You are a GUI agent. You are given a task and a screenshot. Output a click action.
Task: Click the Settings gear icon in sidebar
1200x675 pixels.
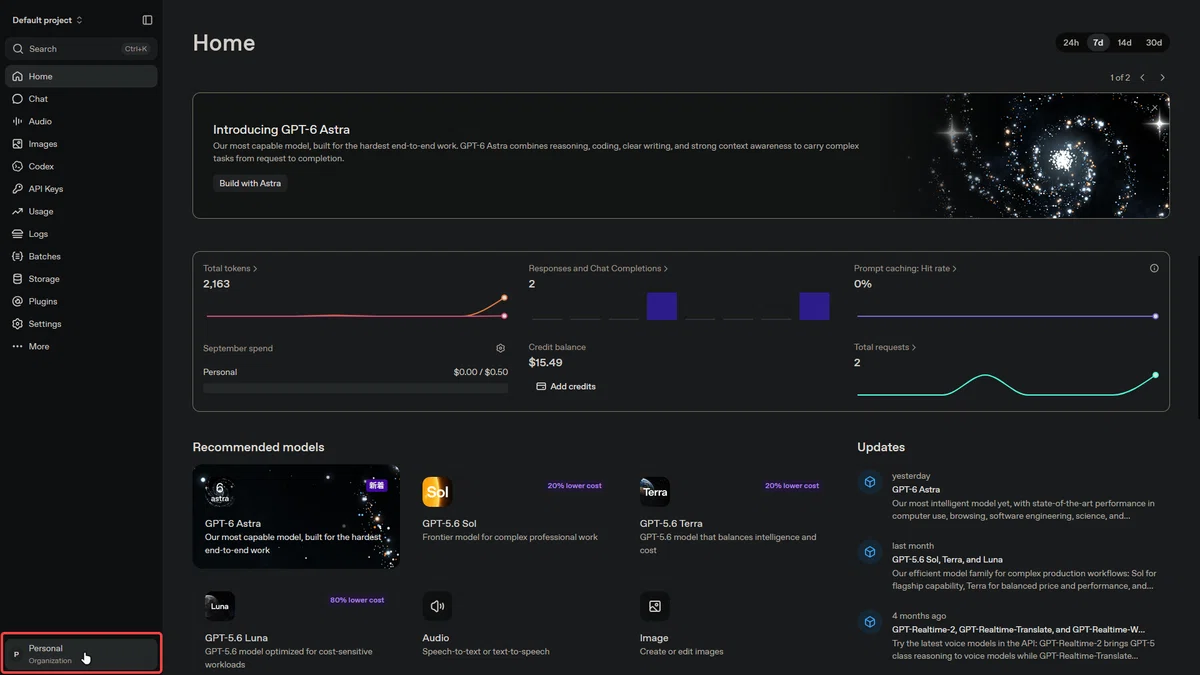17,324
